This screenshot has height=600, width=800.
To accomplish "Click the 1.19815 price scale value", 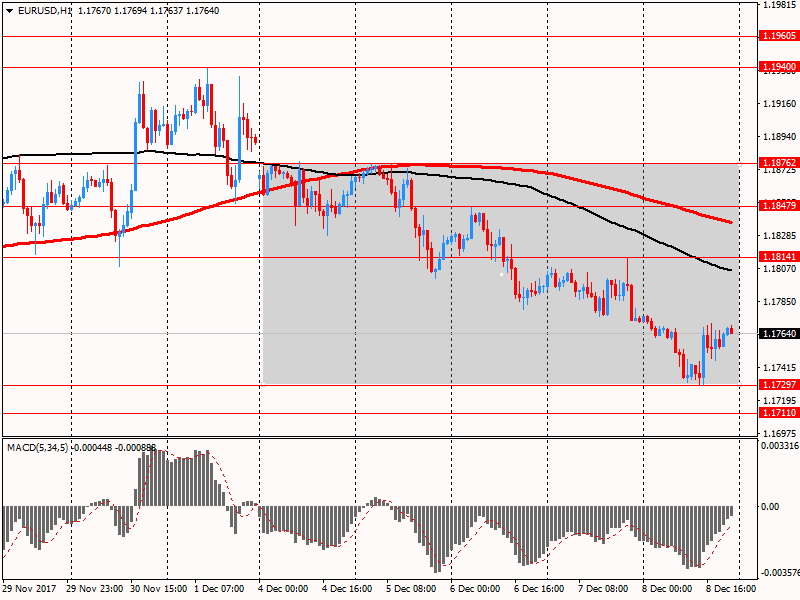I will 779,5.
